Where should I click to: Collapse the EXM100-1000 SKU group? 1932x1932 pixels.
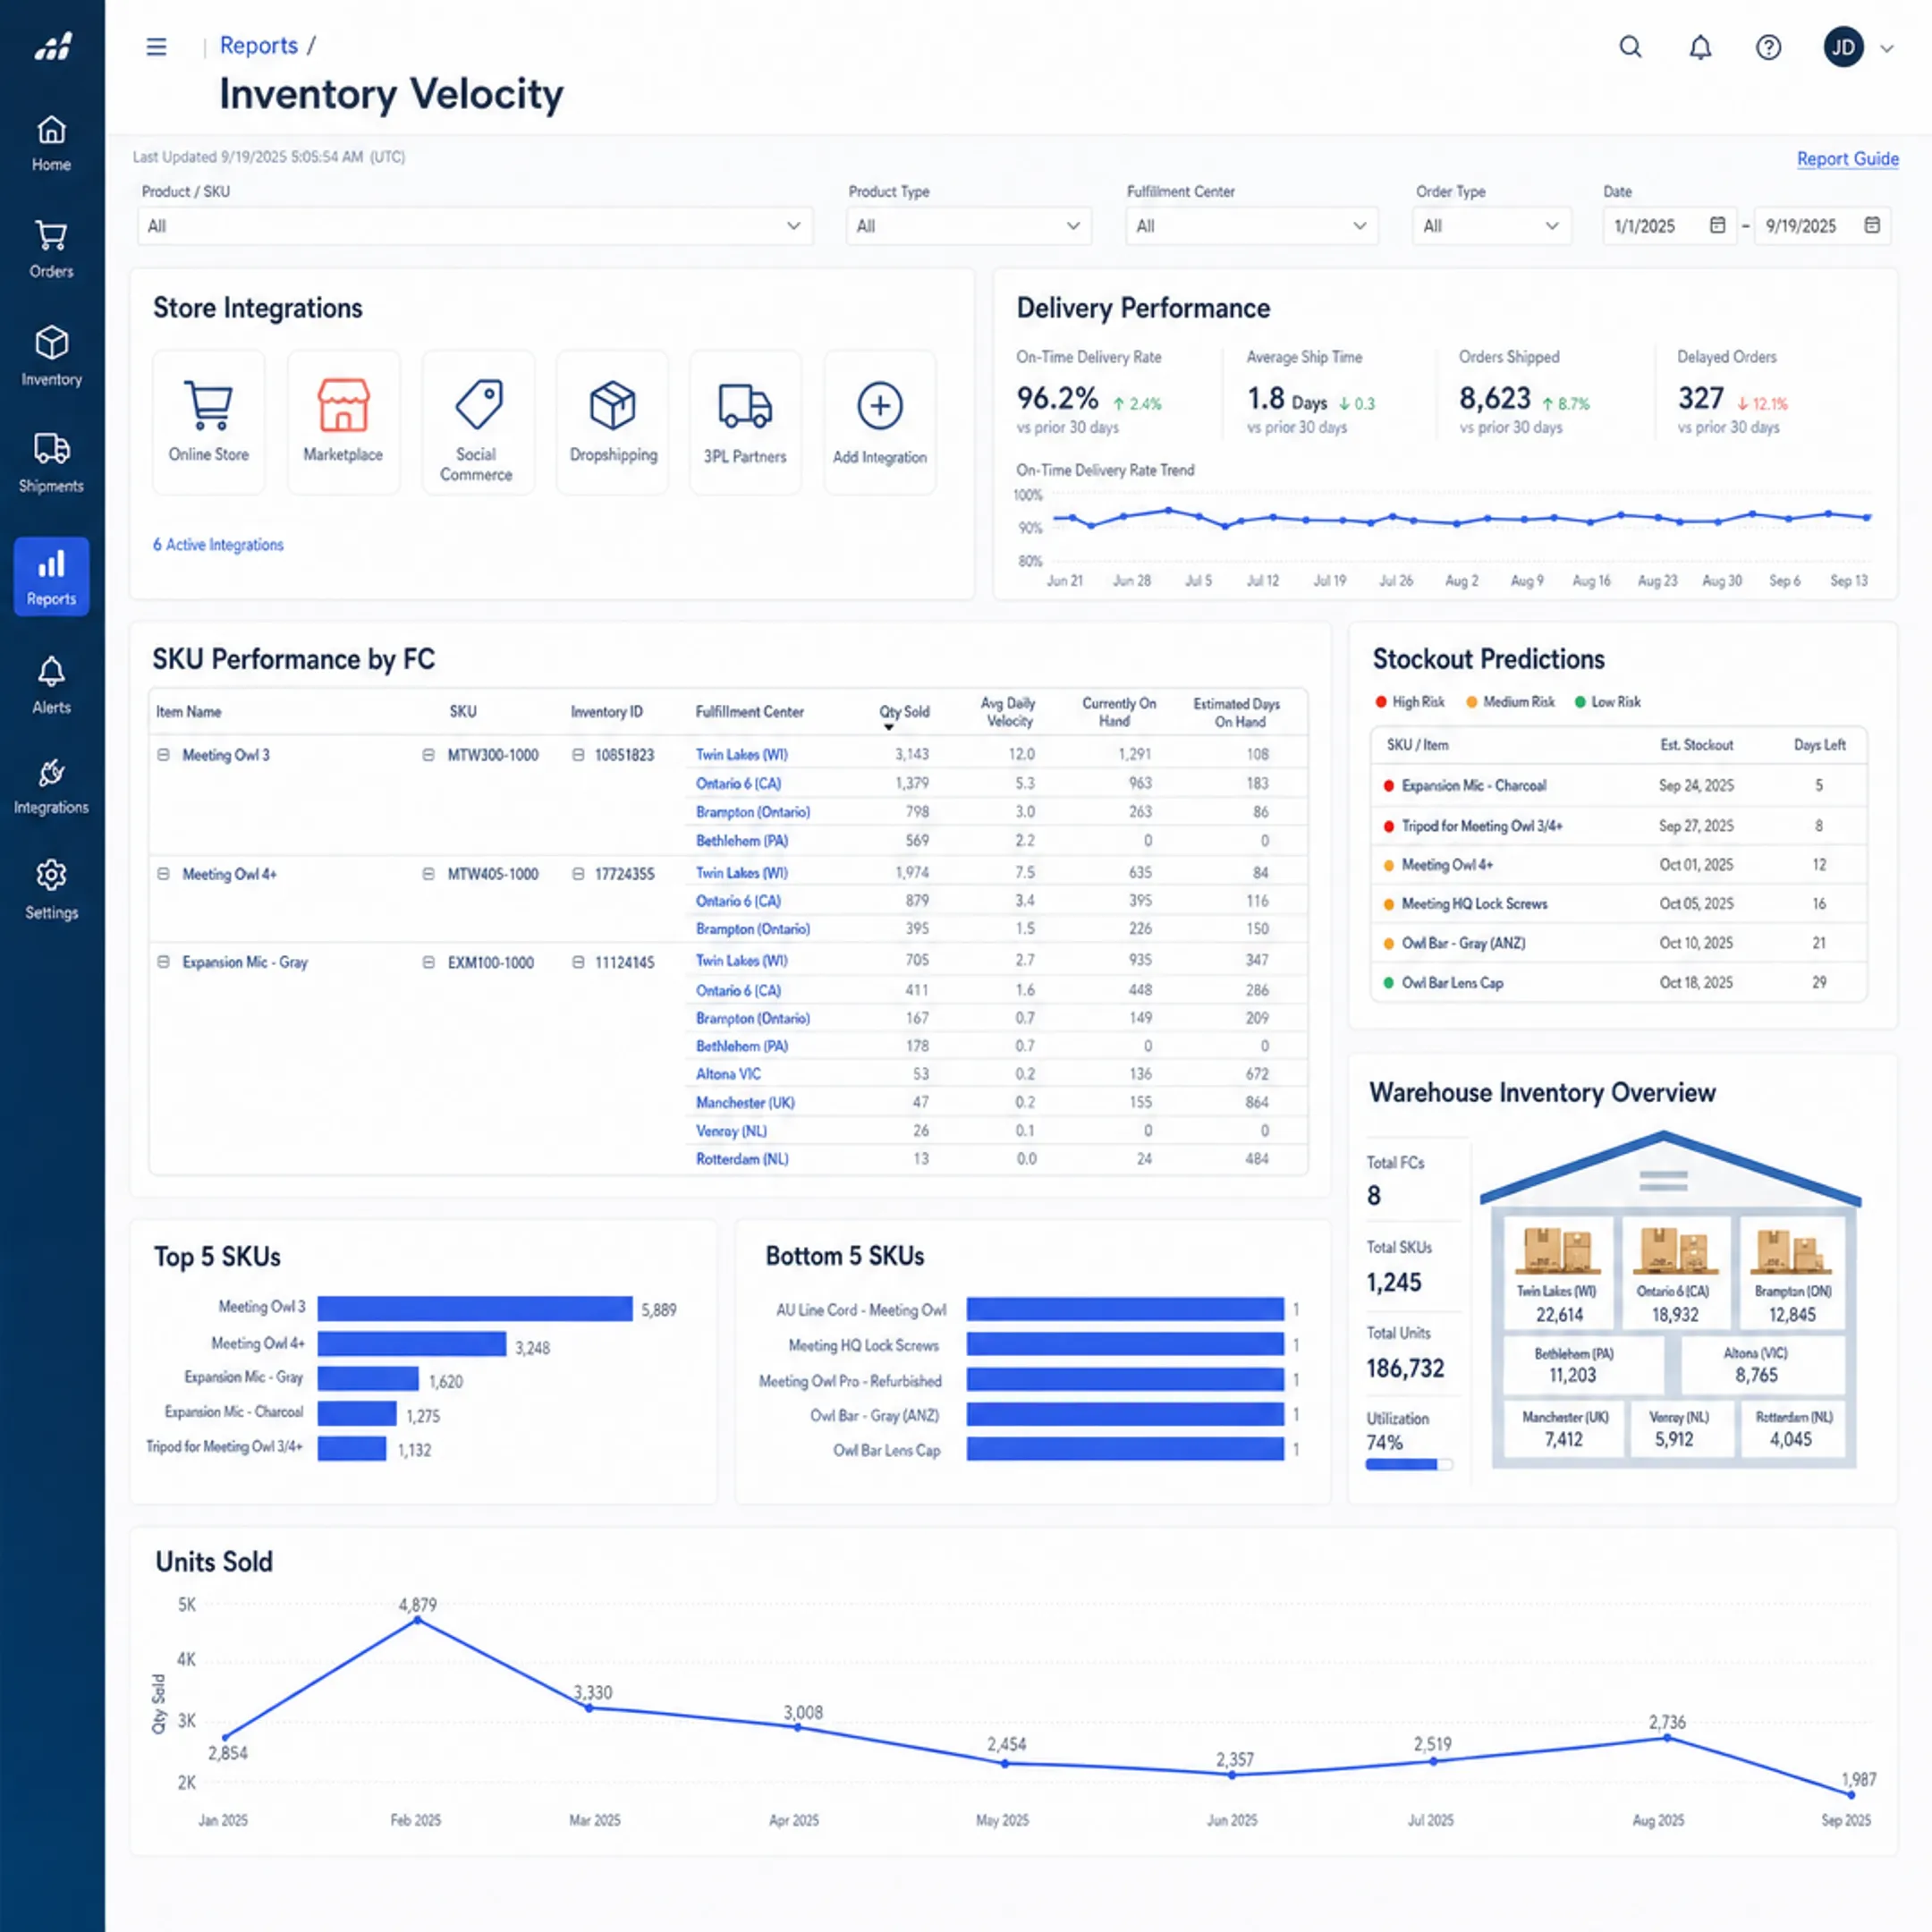coord(428,962)
